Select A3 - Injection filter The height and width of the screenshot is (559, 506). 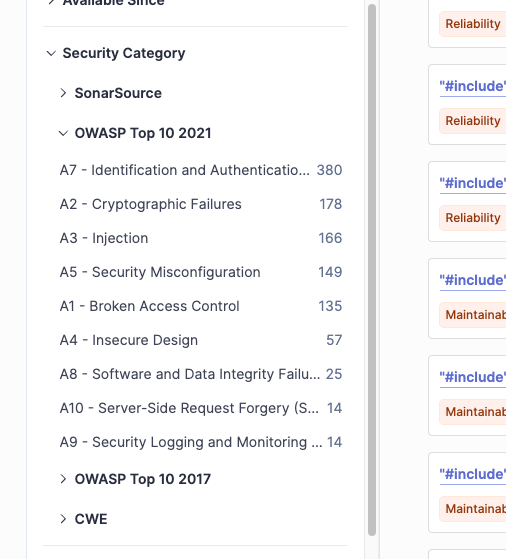(201, 238)
